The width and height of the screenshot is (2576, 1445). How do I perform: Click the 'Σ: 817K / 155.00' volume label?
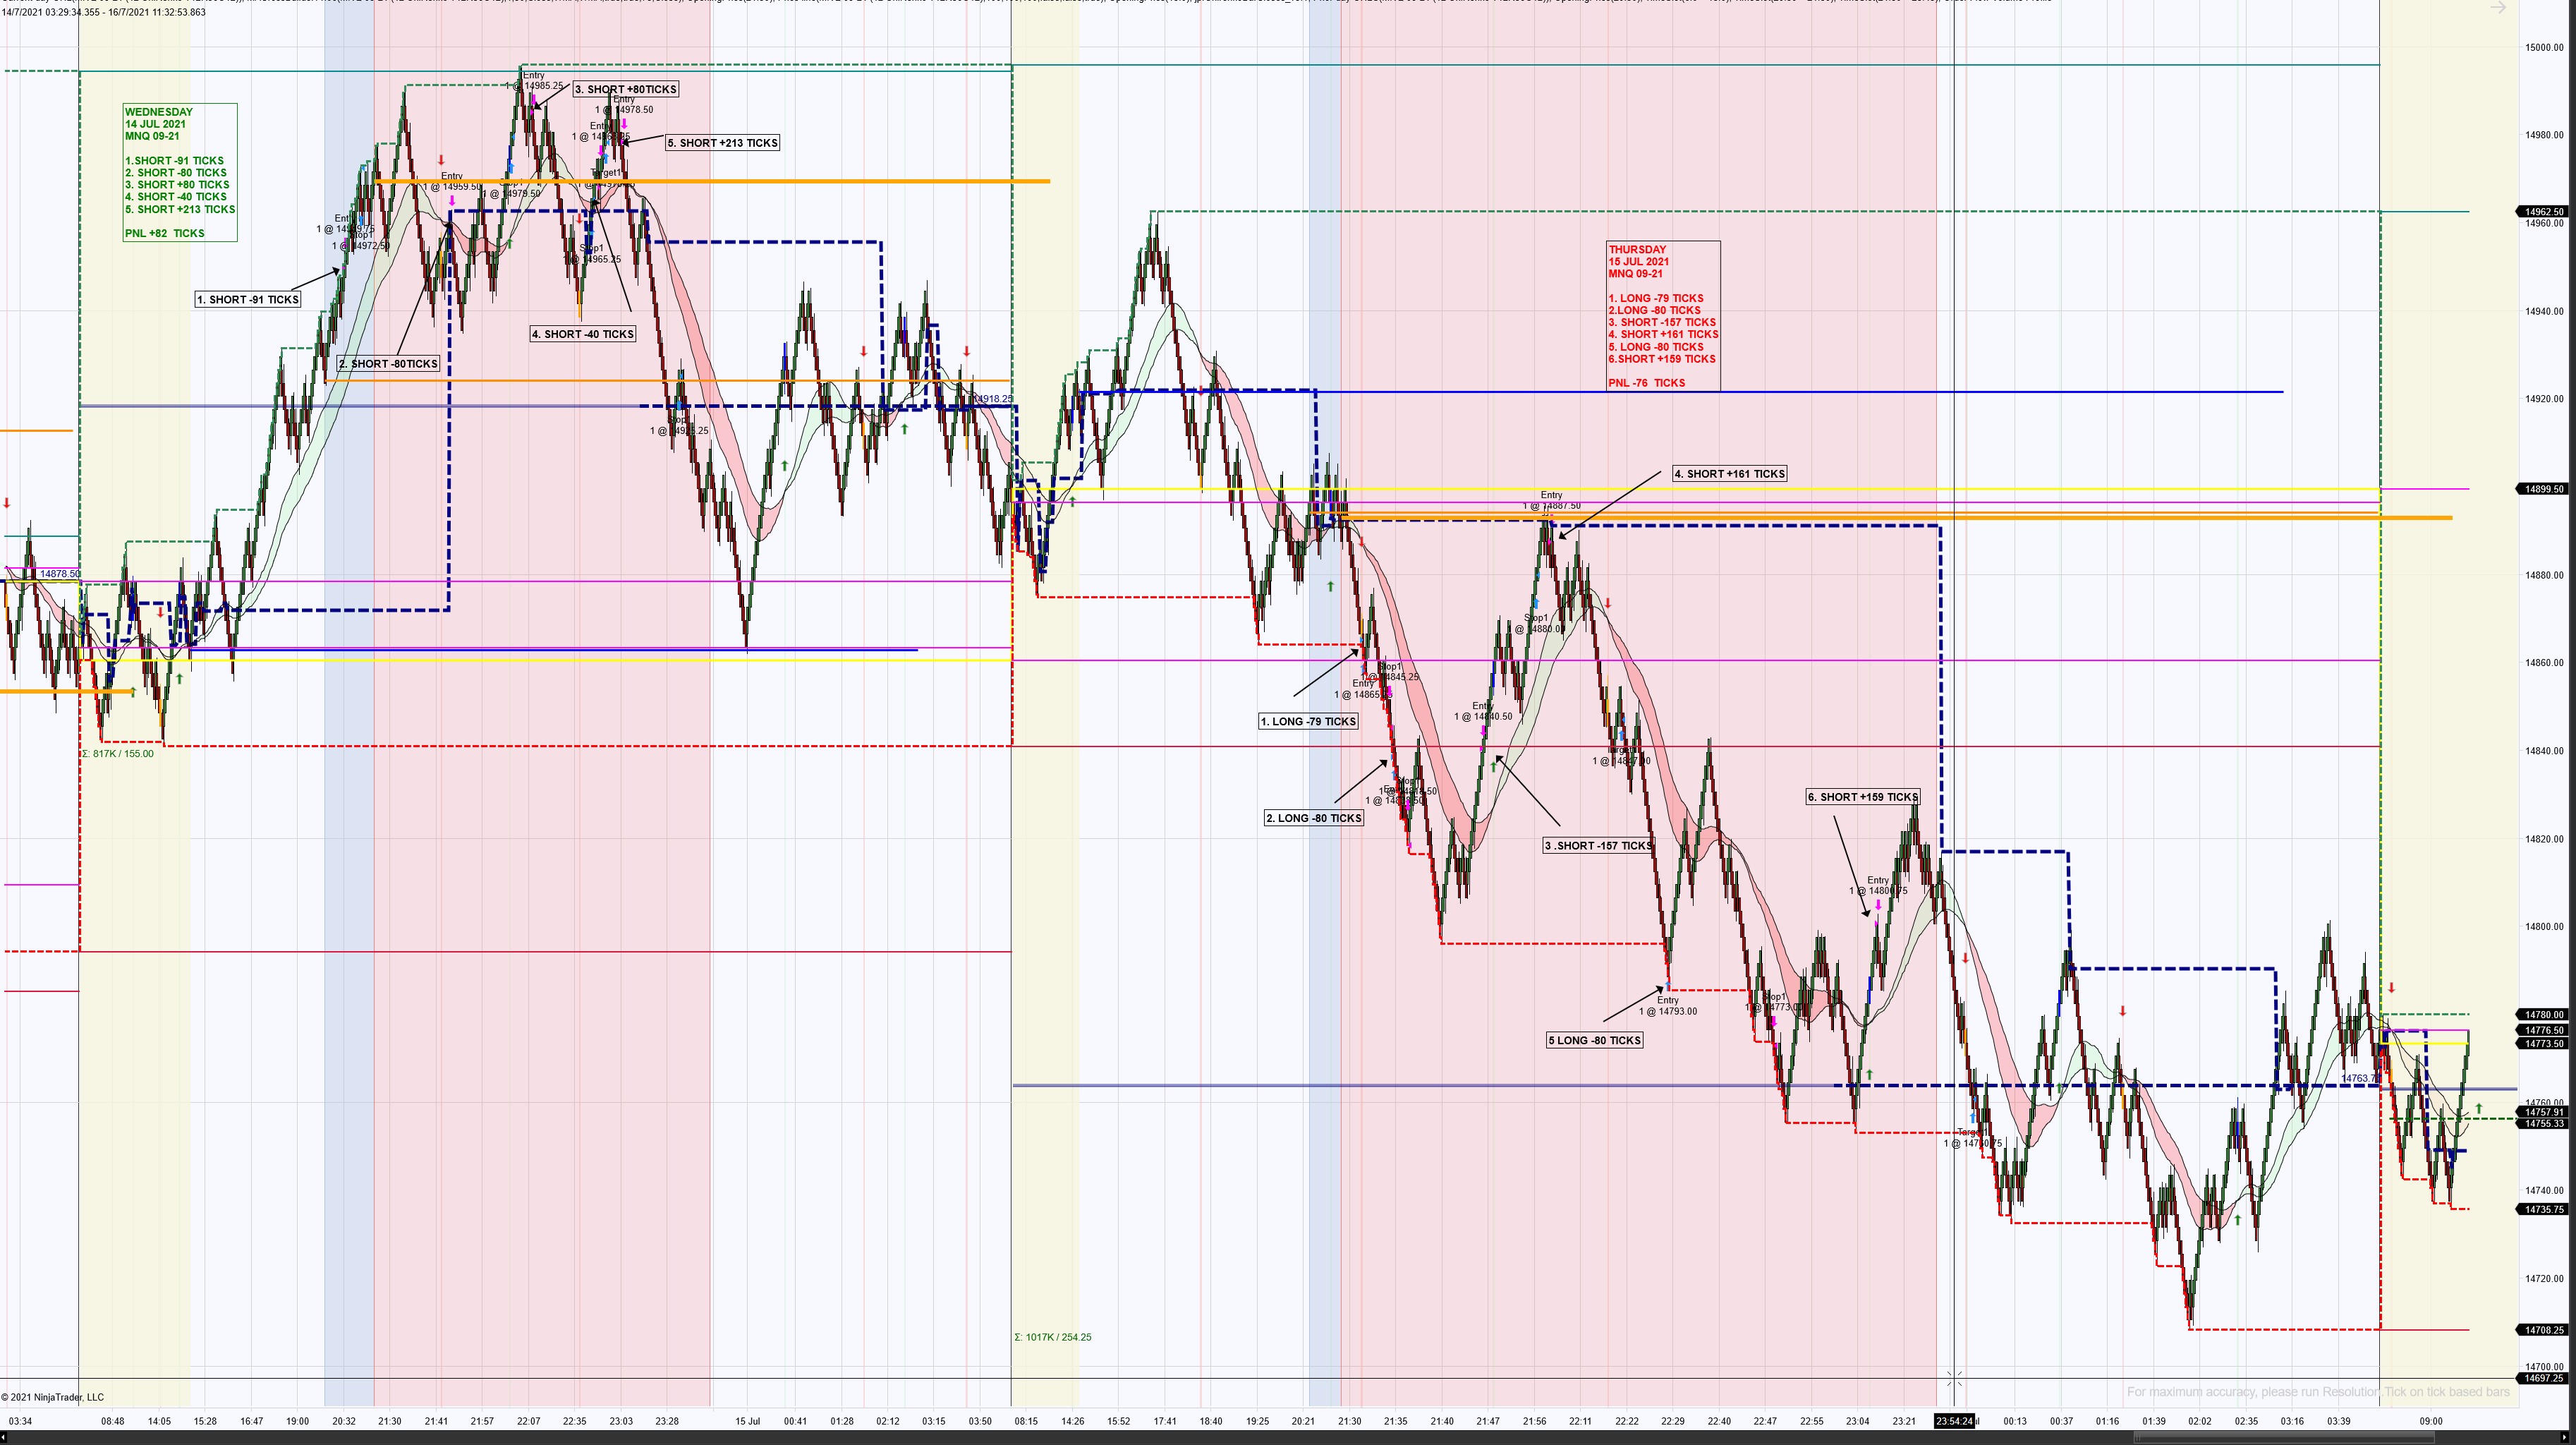click(118, 754)
